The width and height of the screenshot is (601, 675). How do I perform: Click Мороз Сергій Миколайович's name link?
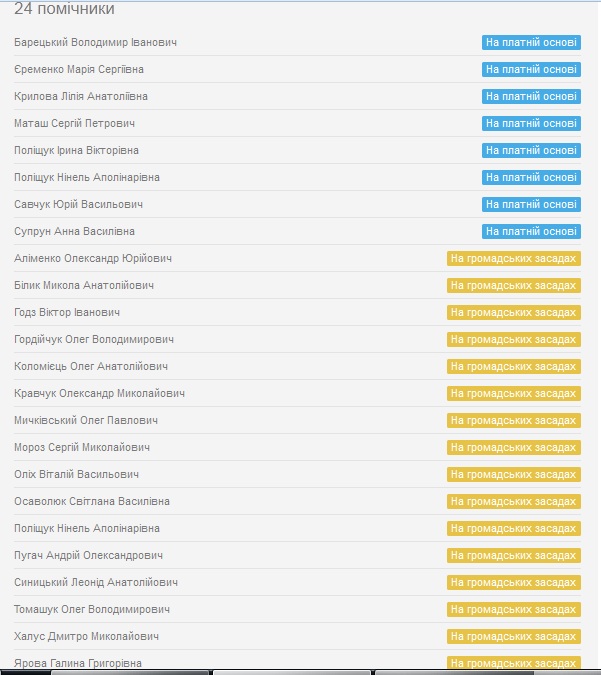pos(82,448)
